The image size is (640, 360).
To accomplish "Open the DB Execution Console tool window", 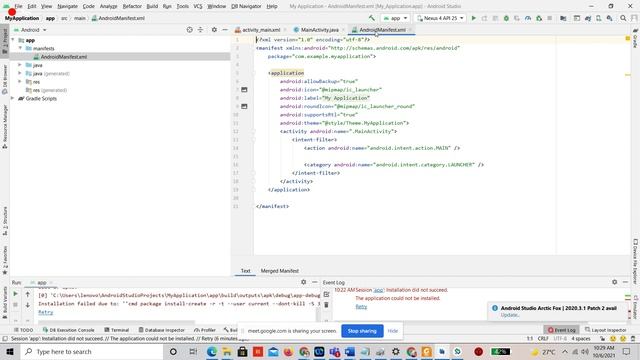I will tap(68, 330).
